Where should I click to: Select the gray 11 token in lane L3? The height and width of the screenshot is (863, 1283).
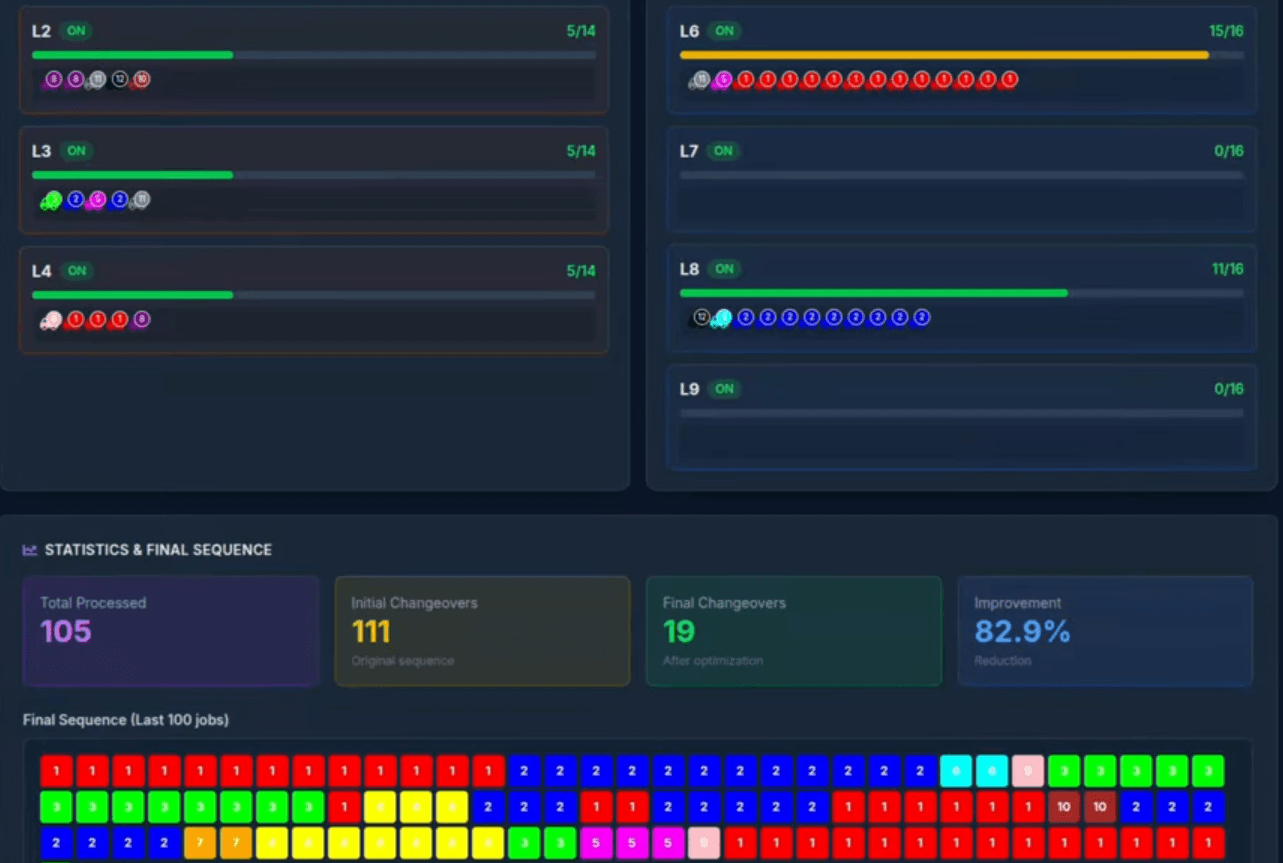point(141,200)
